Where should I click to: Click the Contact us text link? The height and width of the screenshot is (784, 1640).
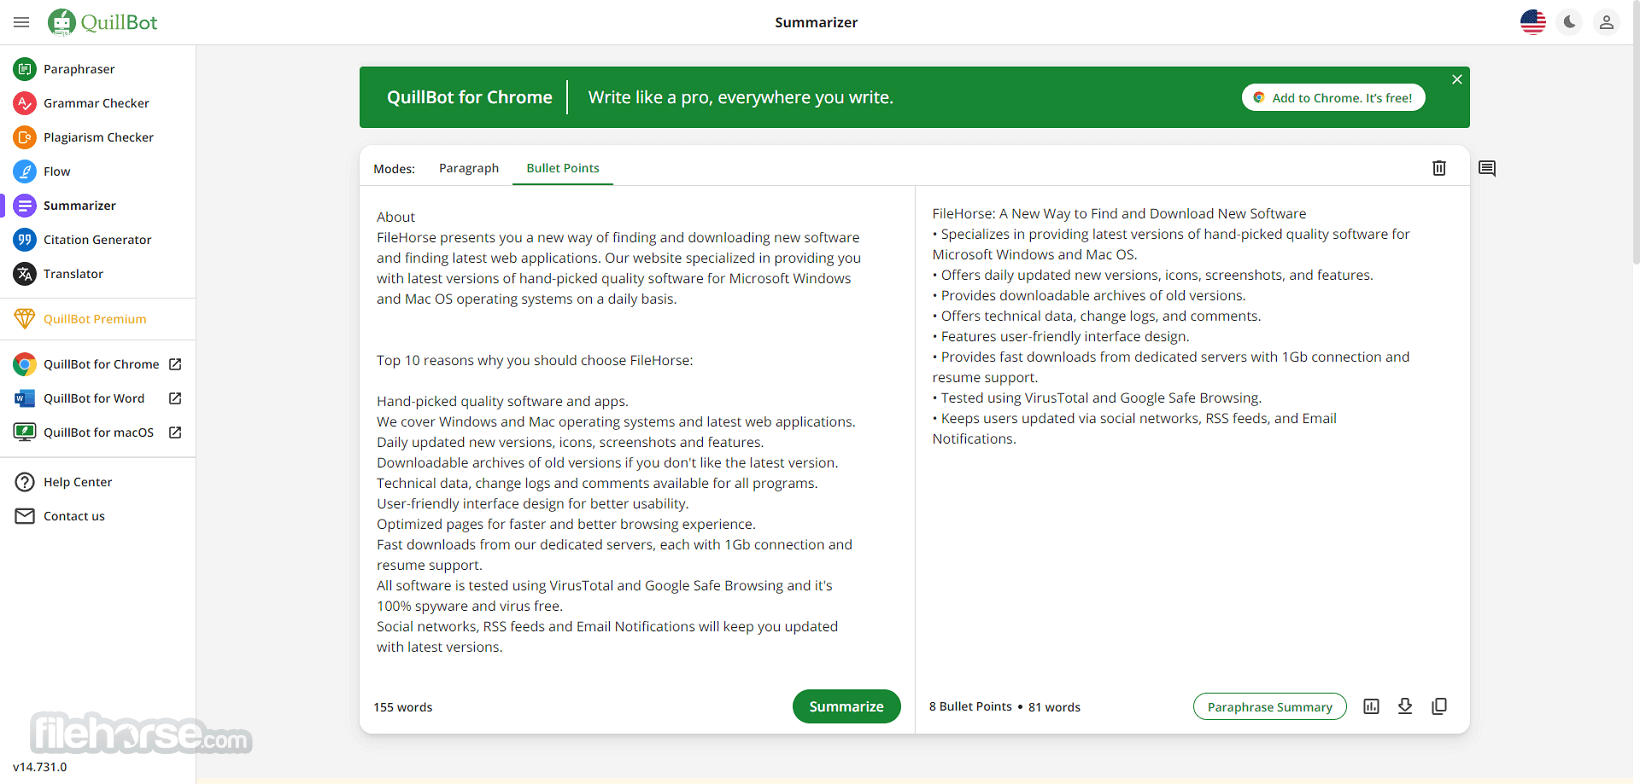[x=74, y=516]
